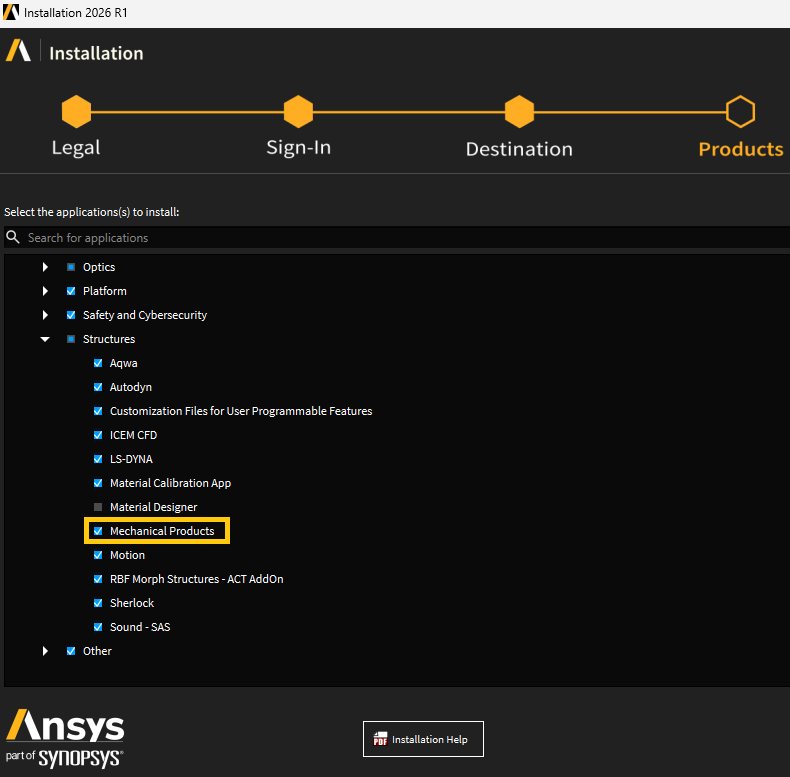Expand Safety and Cybersecurity node
Viewport: 790px width, 777px height.
pyautogui.click(x=45, y=315)
